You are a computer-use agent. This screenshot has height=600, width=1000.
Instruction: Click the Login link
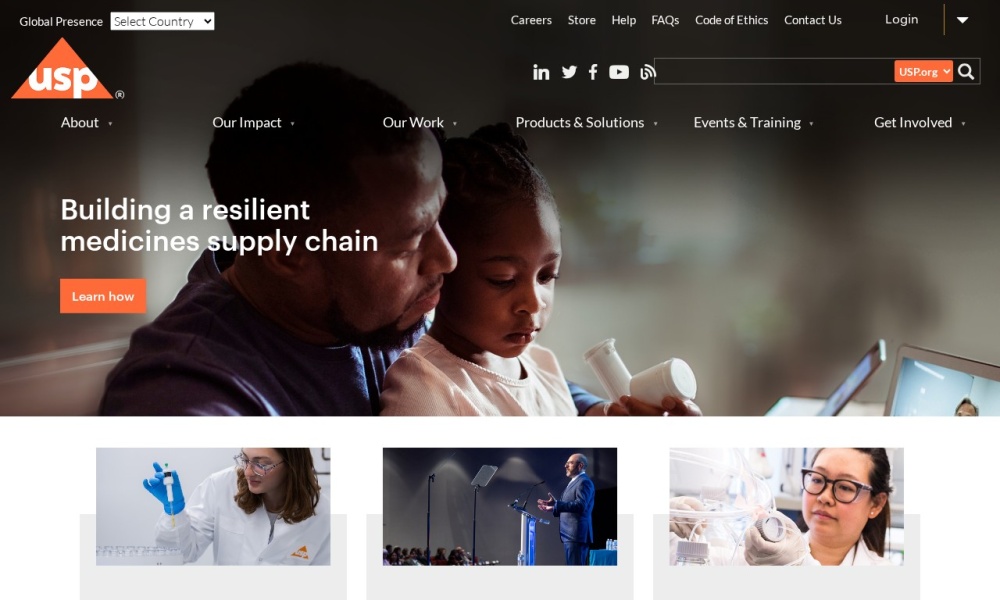point(901,19)
